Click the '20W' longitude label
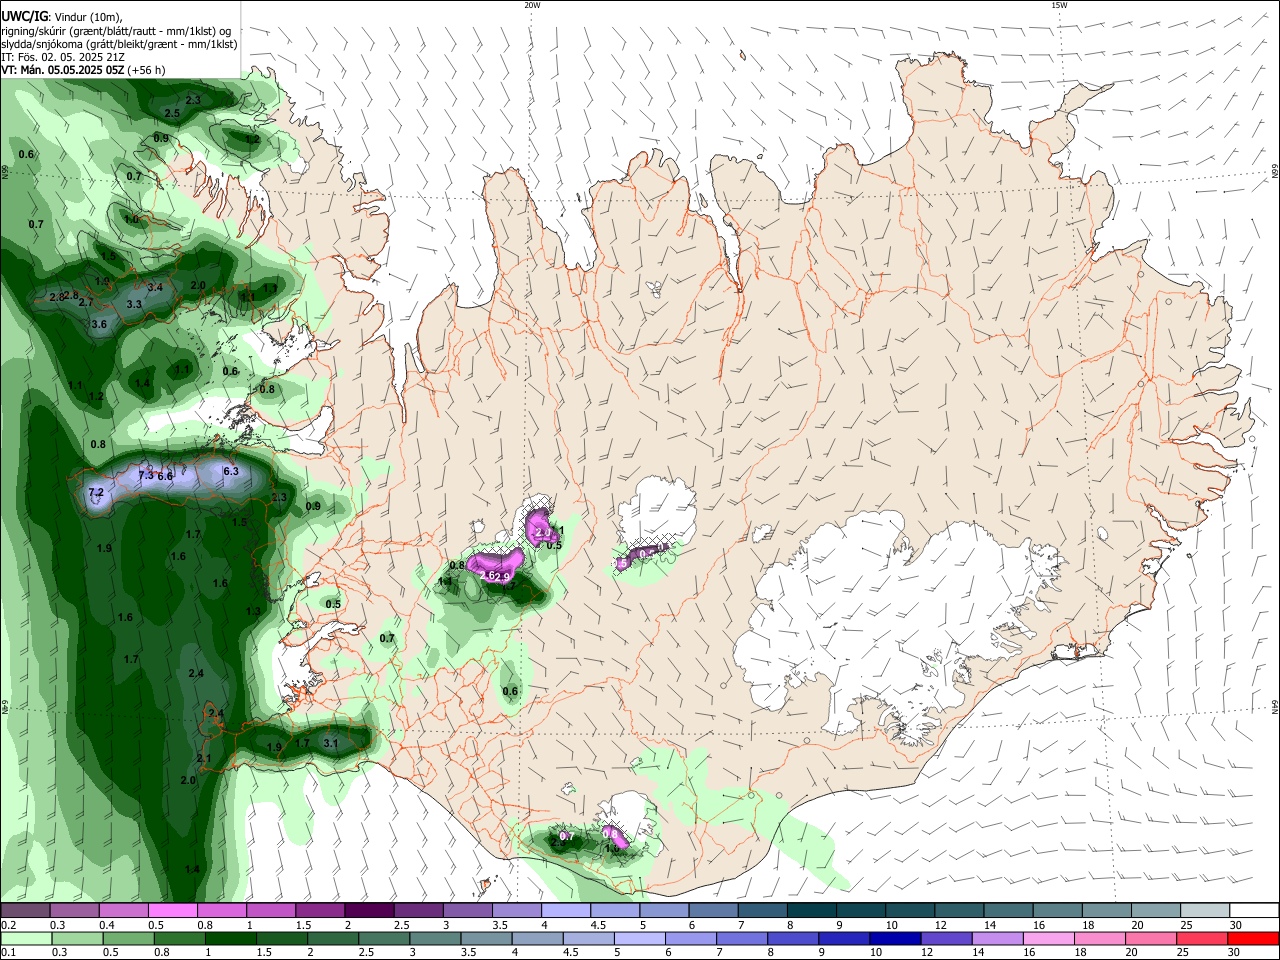1280x960 pixels. (532, 5)
